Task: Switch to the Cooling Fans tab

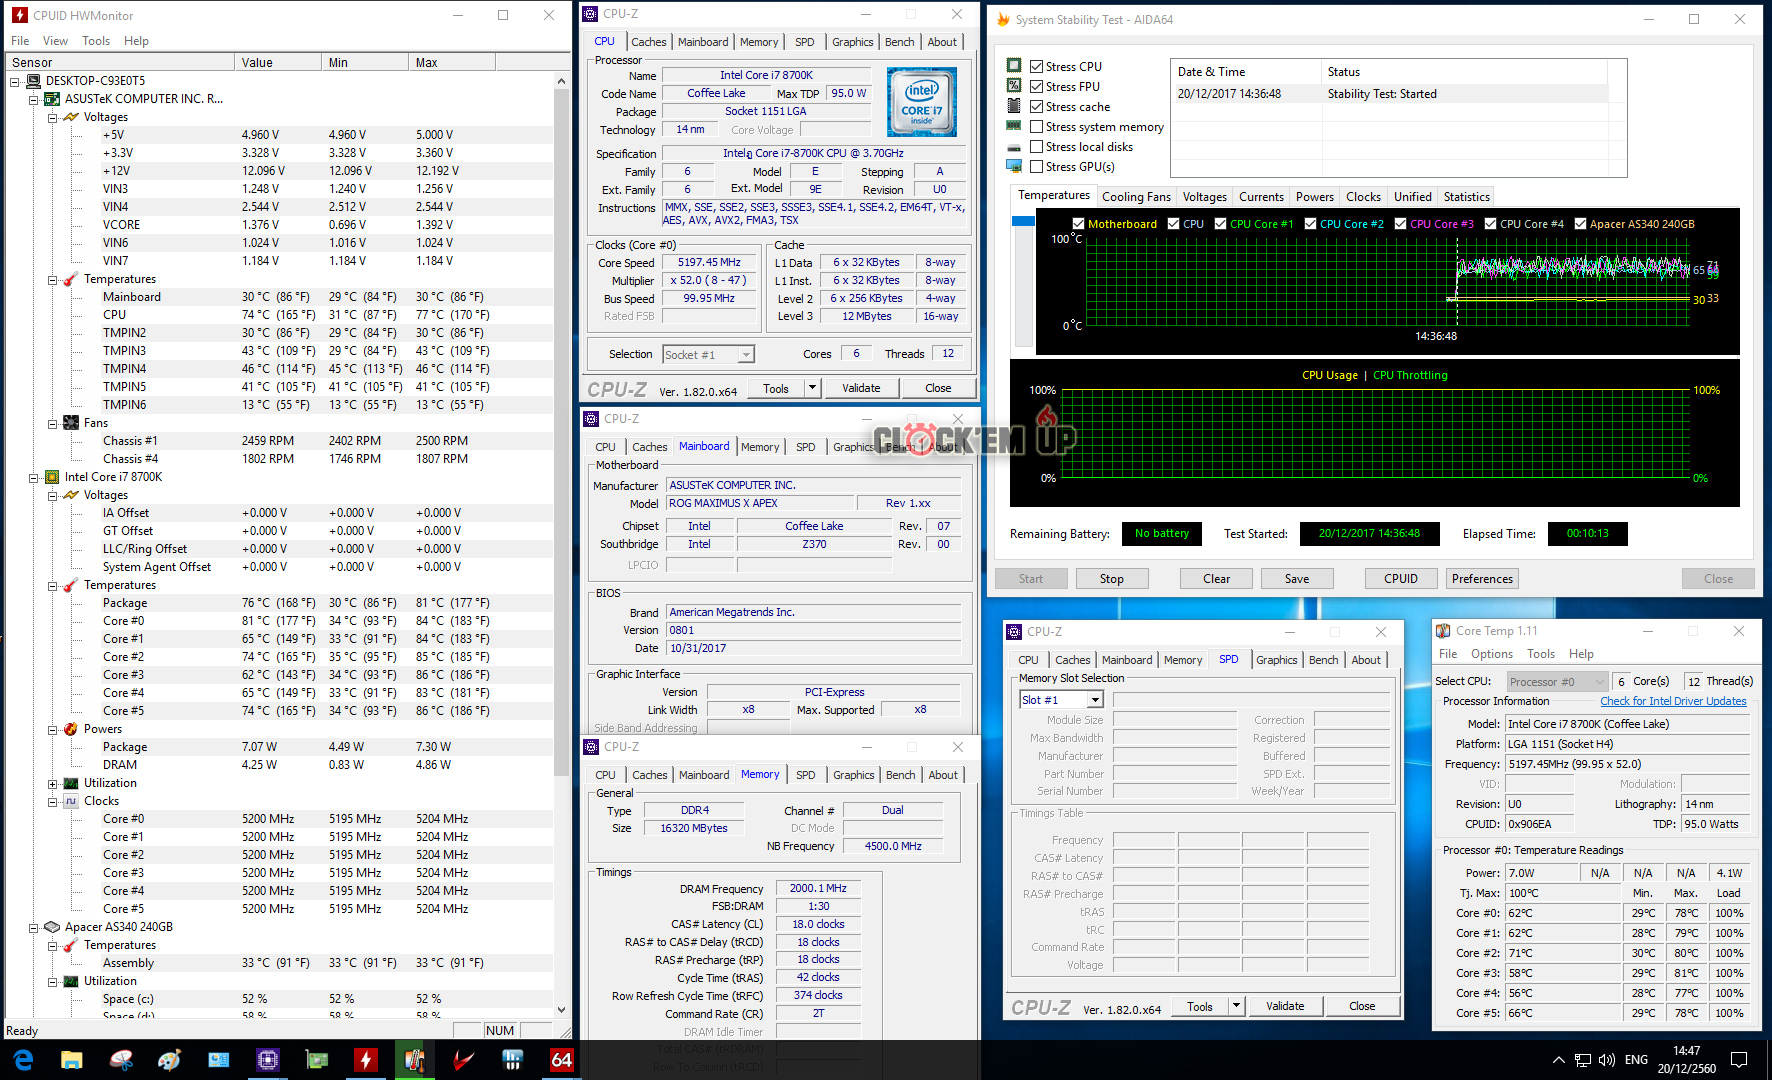Action: [1135, 197]
